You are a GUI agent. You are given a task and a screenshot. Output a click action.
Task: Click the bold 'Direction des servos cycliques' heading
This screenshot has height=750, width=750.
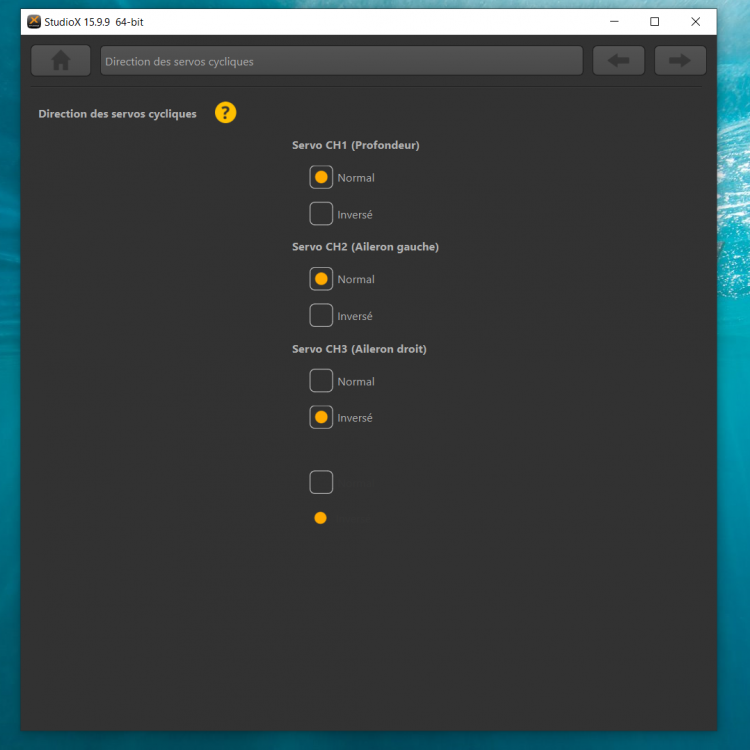tap(117, 114)
